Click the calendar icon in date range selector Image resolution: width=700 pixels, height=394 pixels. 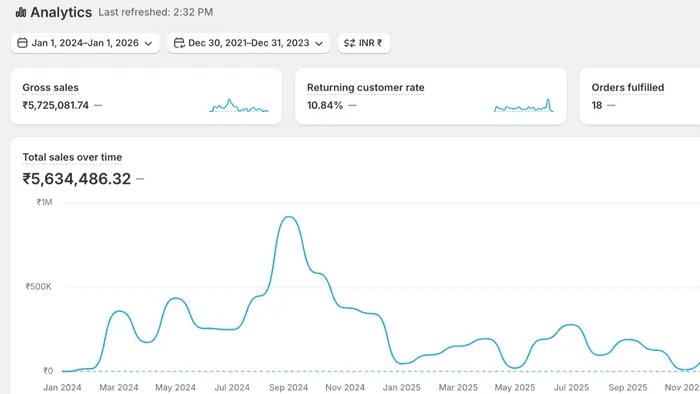[22, 43]
